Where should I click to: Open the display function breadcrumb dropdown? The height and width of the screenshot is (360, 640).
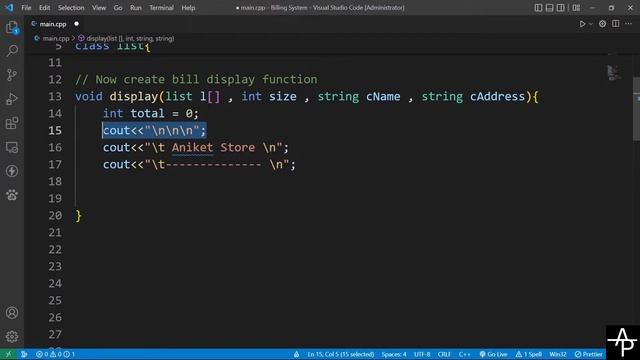click(130, 38)
